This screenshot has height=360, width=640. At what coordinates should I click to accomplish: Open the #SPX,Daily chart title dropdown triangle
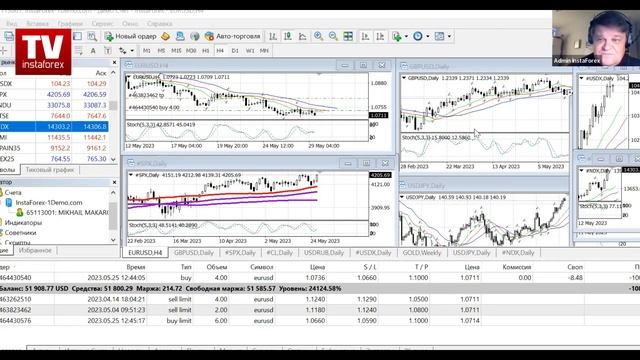tap(131, 175)
